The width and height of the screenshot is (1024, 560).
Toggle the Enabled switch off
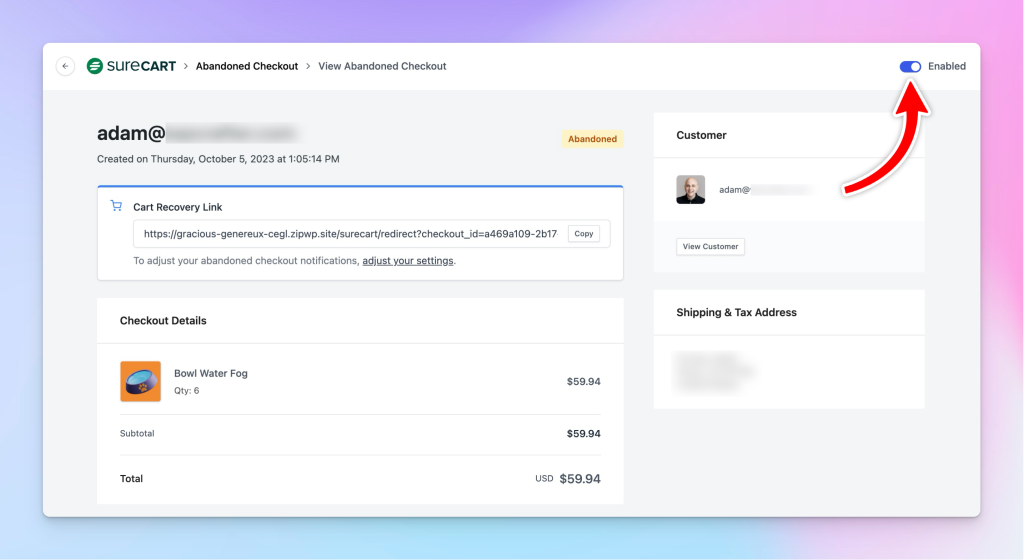click(x=910, y=67)
